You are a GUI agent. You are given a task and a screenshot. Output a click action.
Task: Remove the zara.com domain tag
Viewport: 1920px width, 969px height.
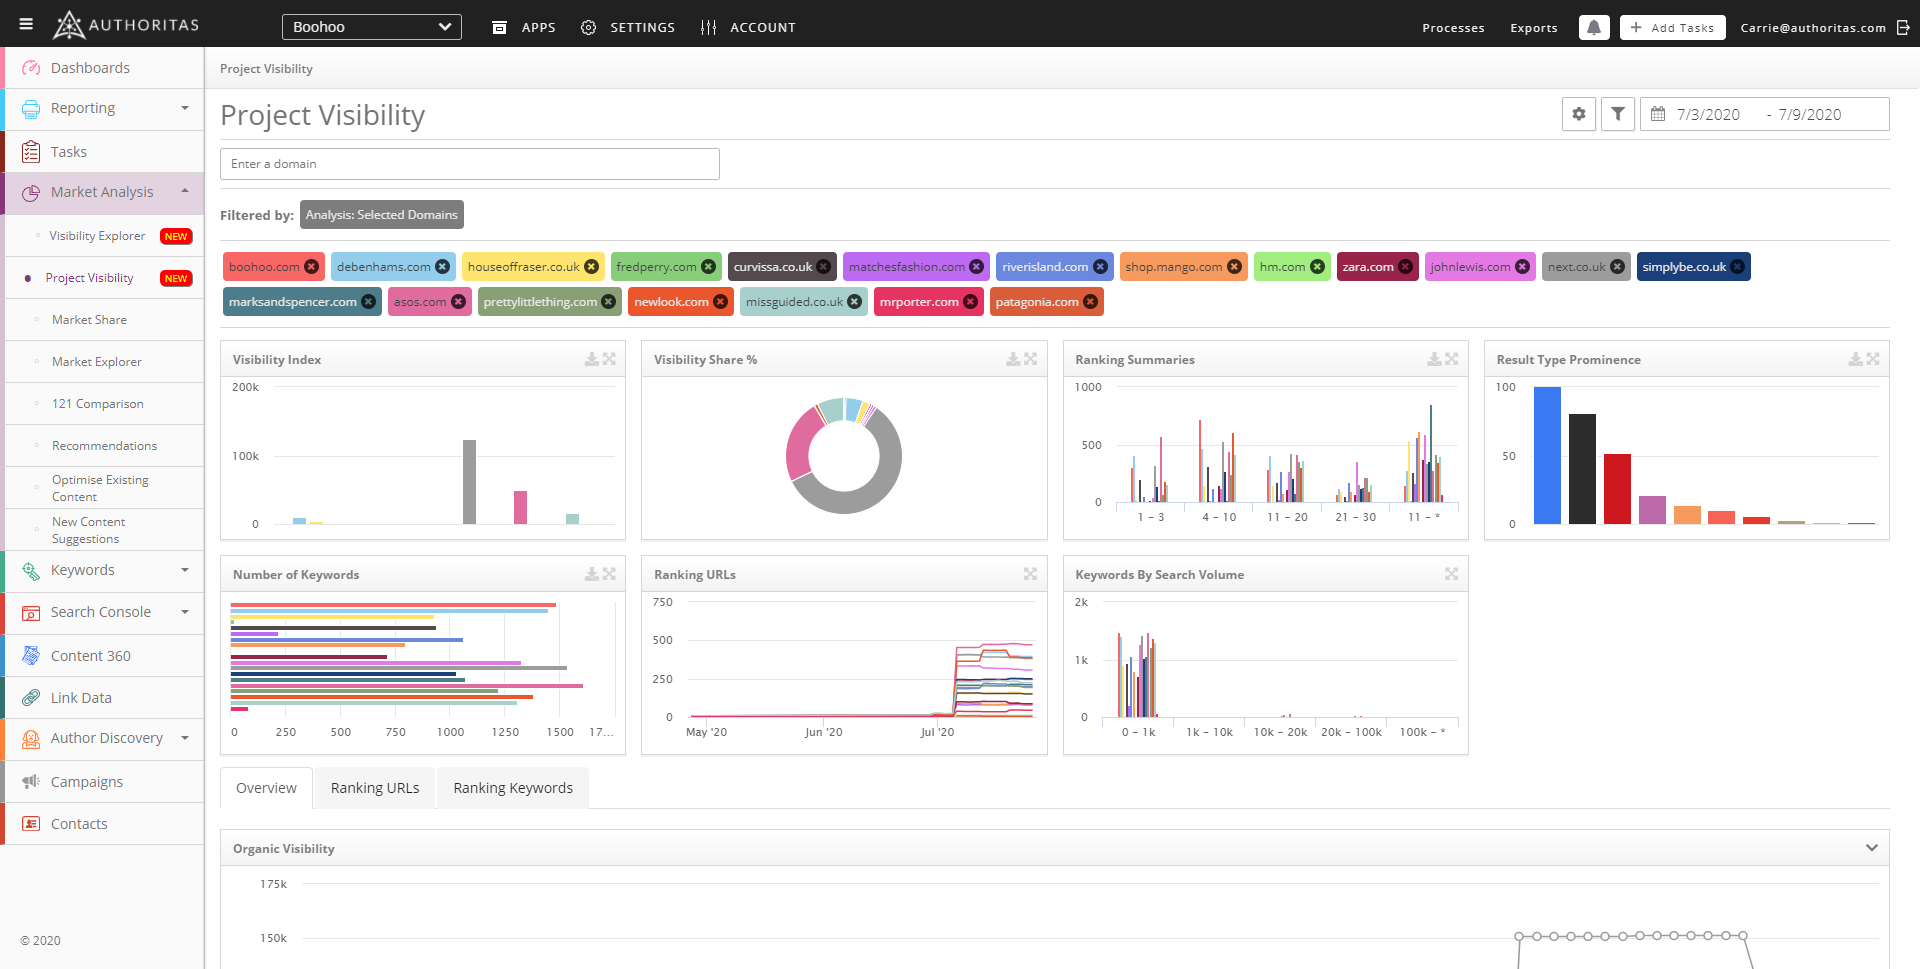pos(1406,267)
